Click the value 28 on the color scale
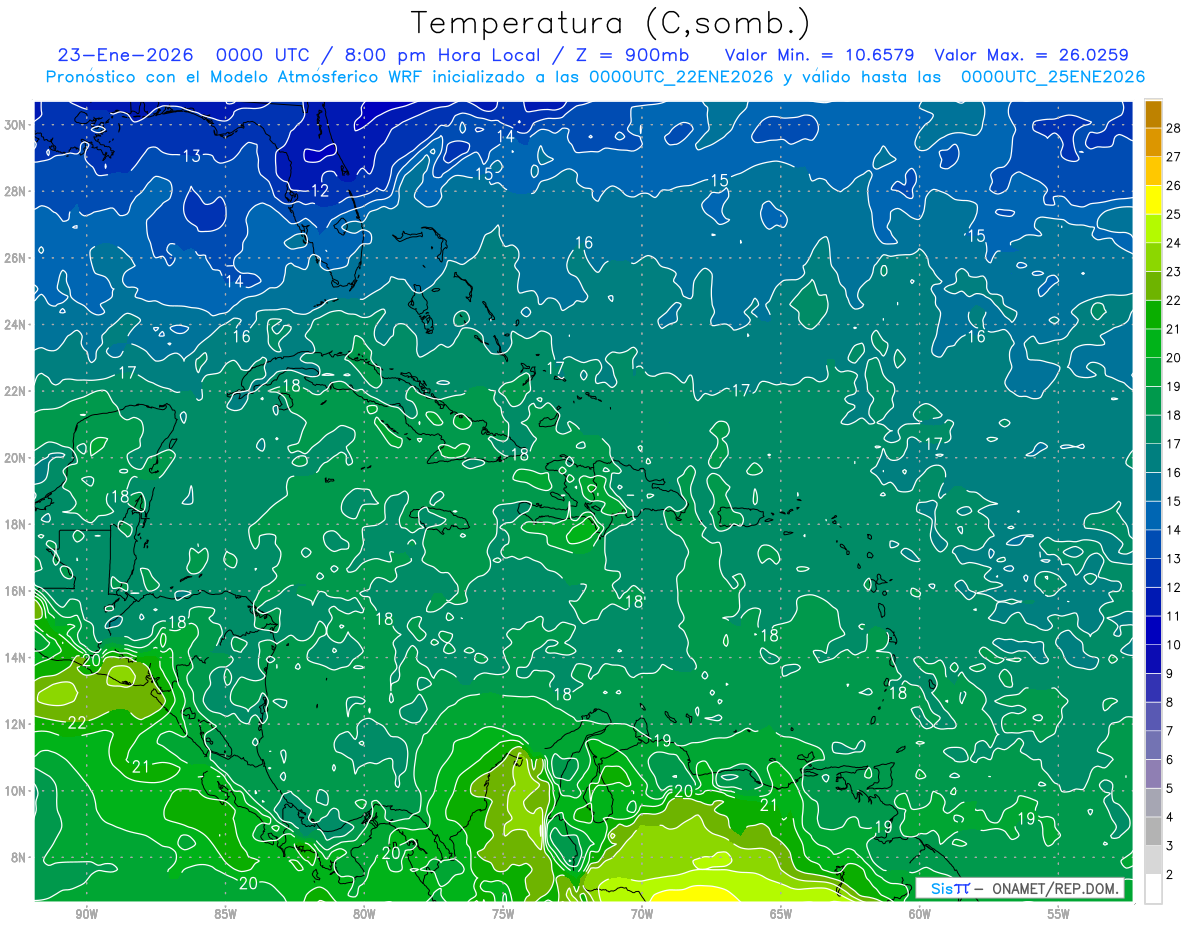The width and height of the screenshot is (1200, 927). tap(1174, 127)
